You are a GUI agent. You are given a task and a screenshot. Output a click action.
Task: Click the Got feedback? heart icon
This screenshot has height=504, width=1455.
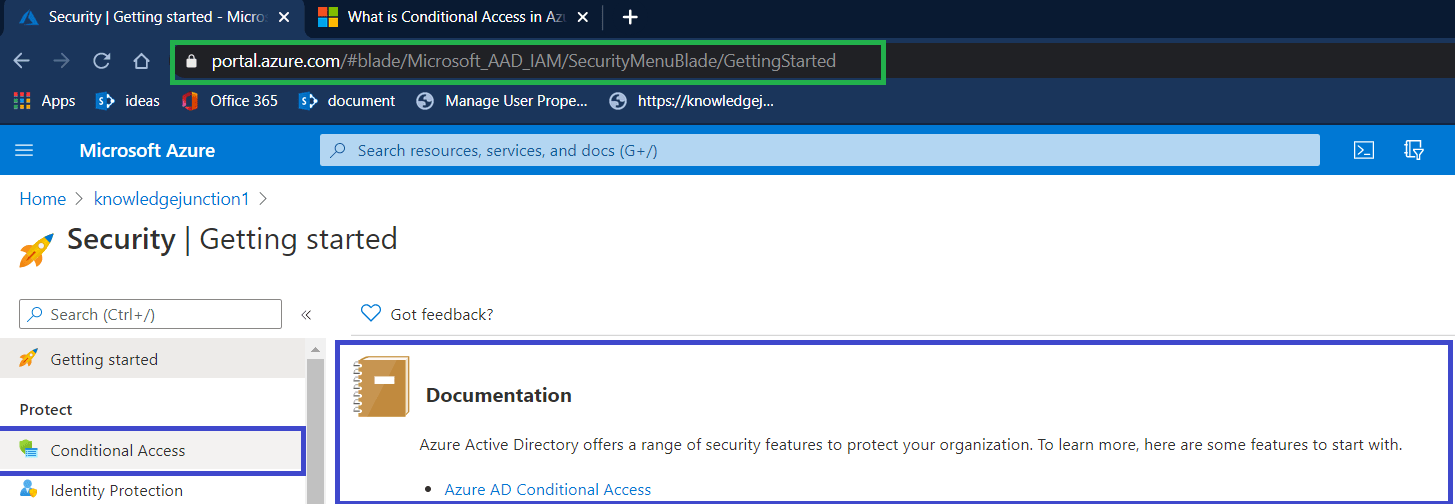371,313
